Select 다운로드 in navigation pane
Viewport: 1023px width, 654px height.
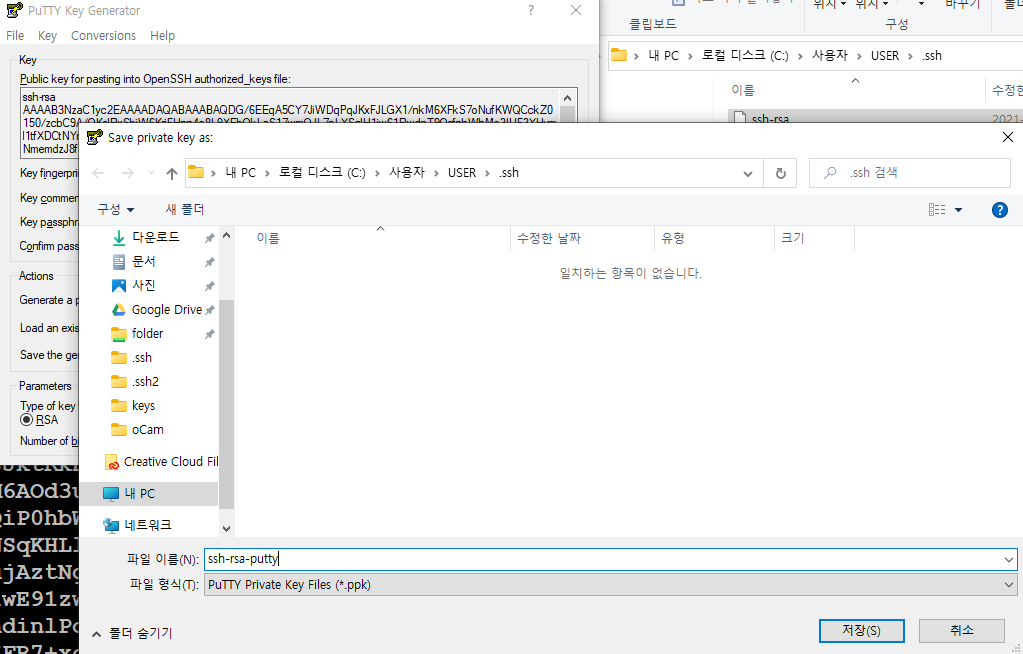[155, 237]
